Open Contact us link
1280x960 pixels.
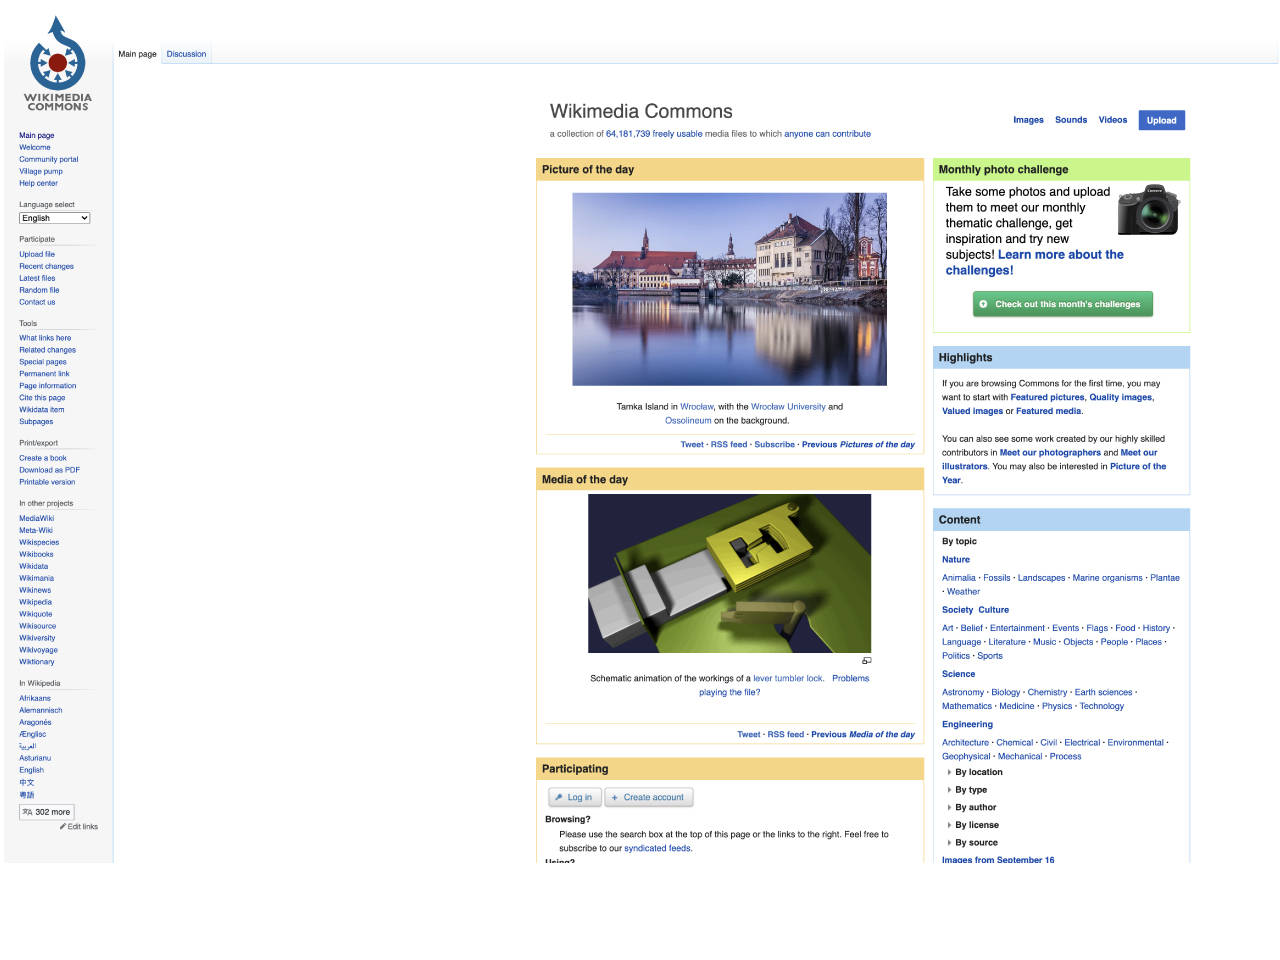click(37, 302)
